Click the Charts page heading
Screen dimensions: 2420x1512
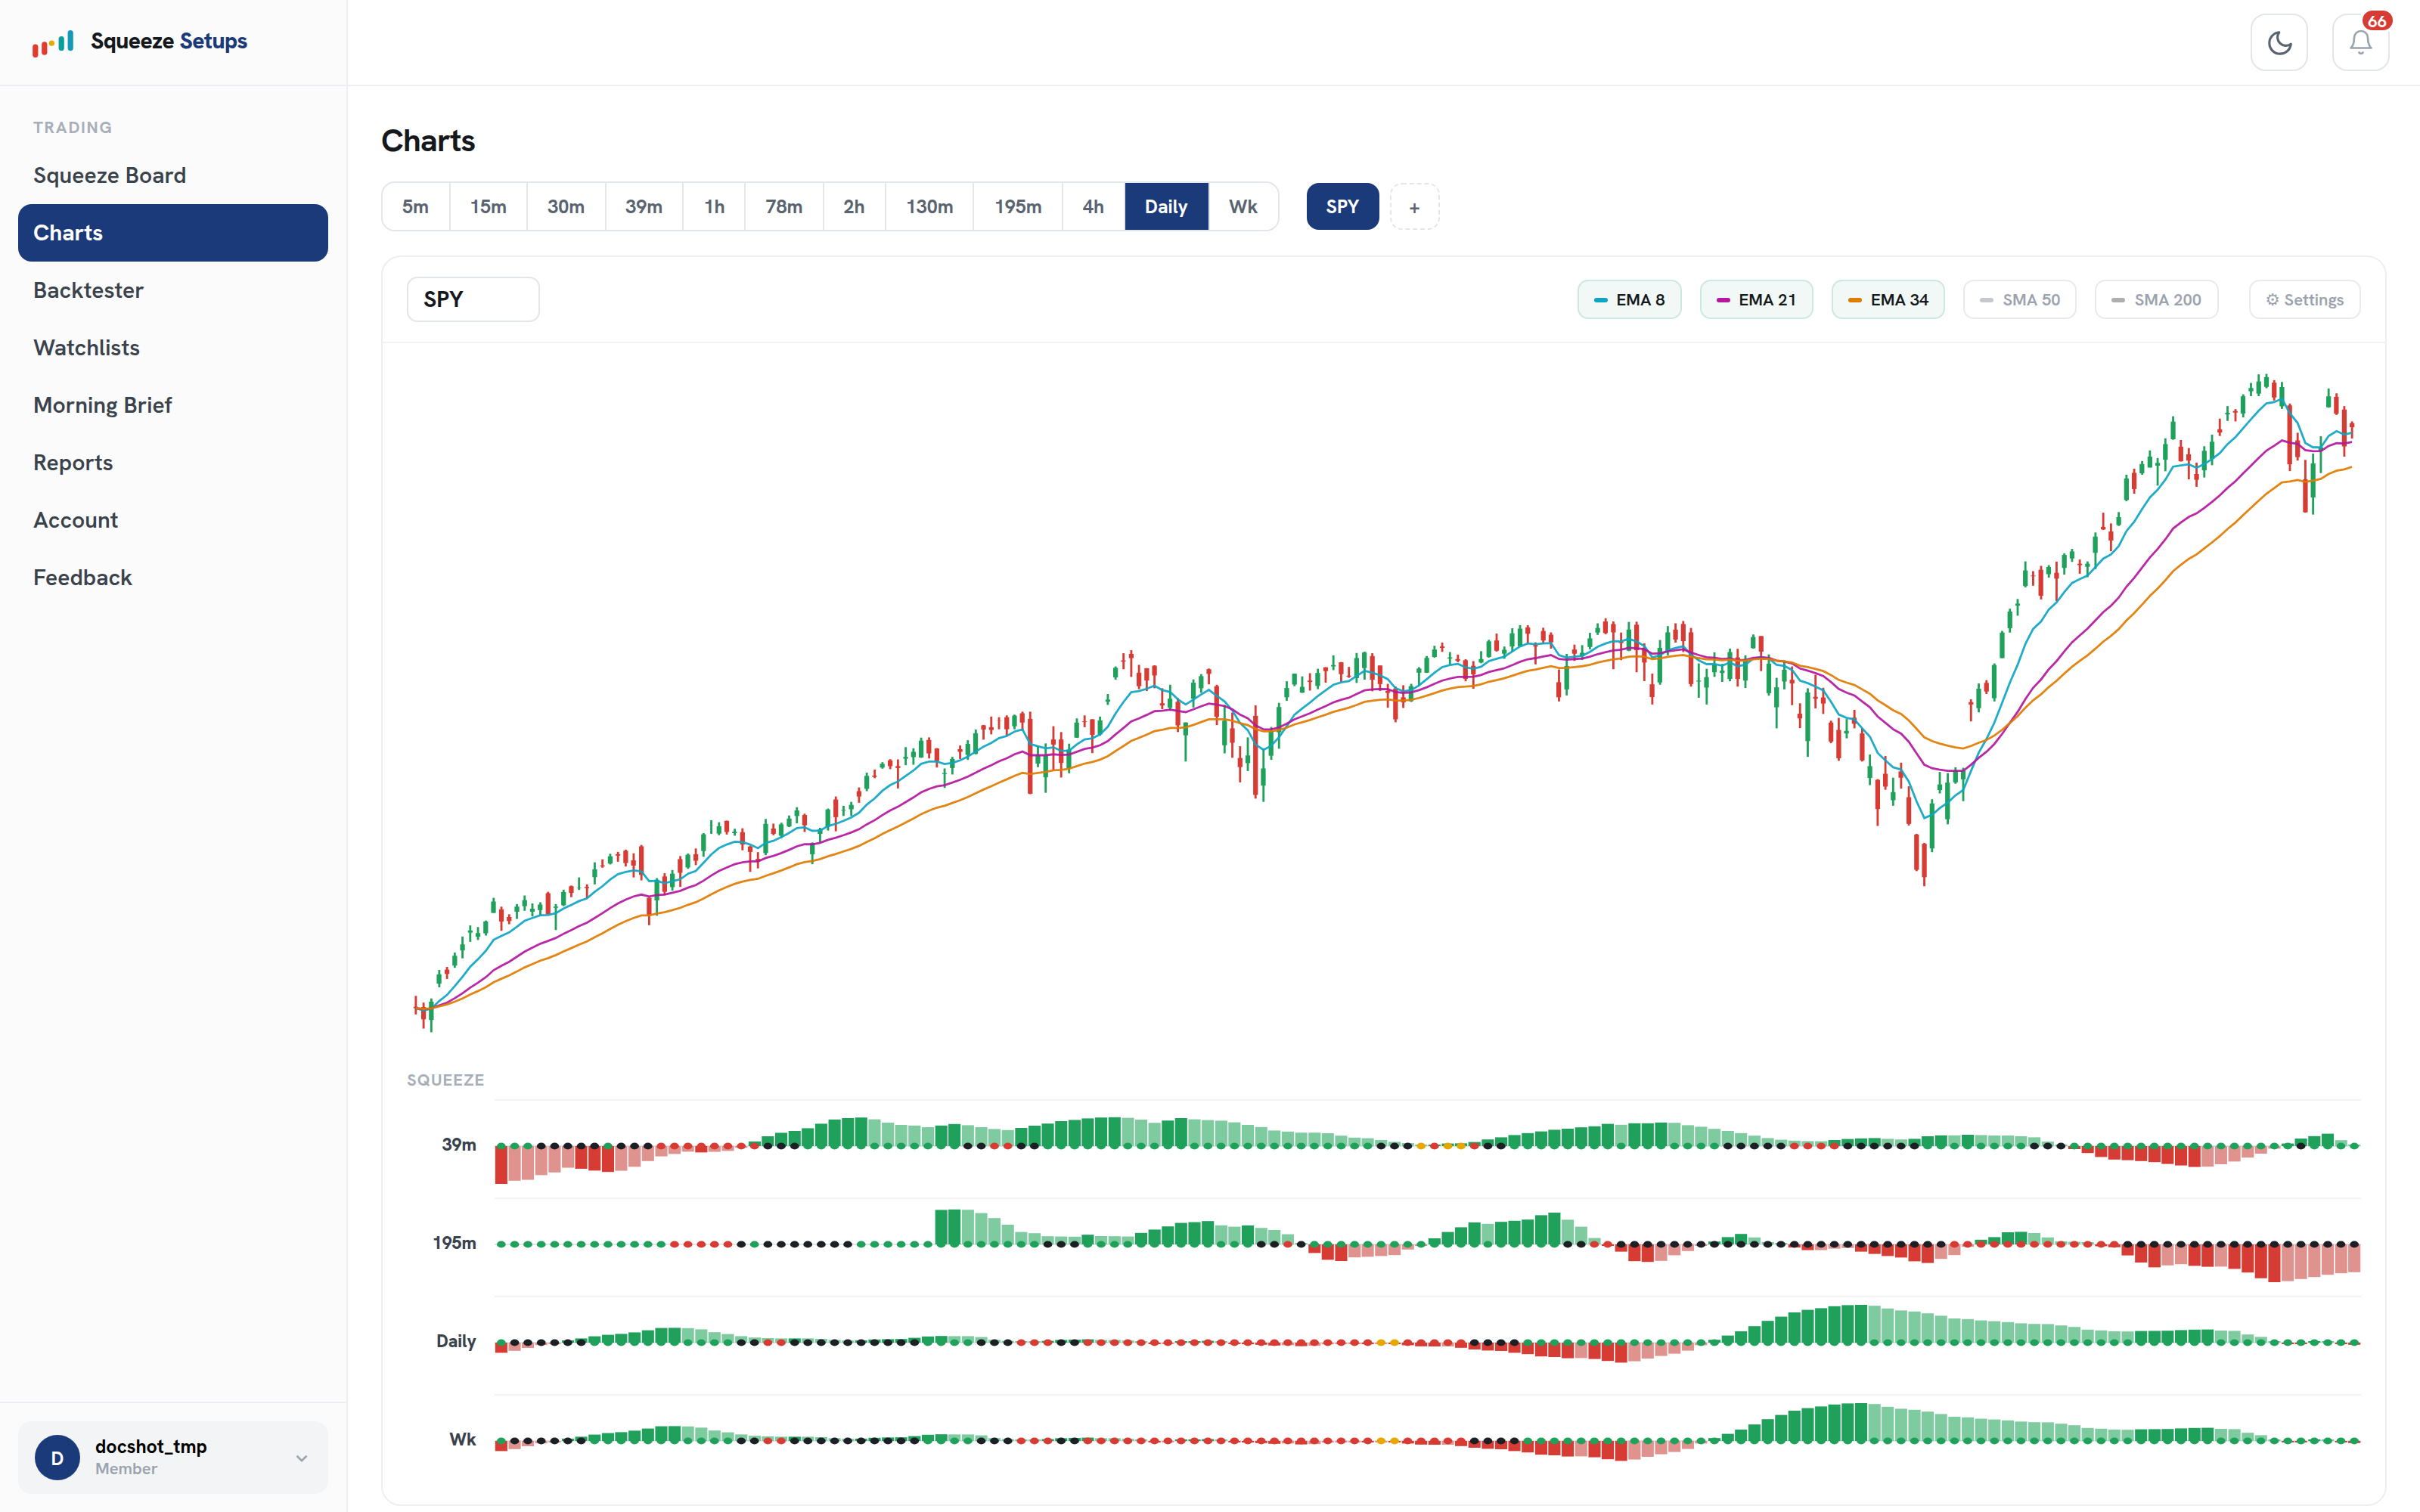coord(428,141)
